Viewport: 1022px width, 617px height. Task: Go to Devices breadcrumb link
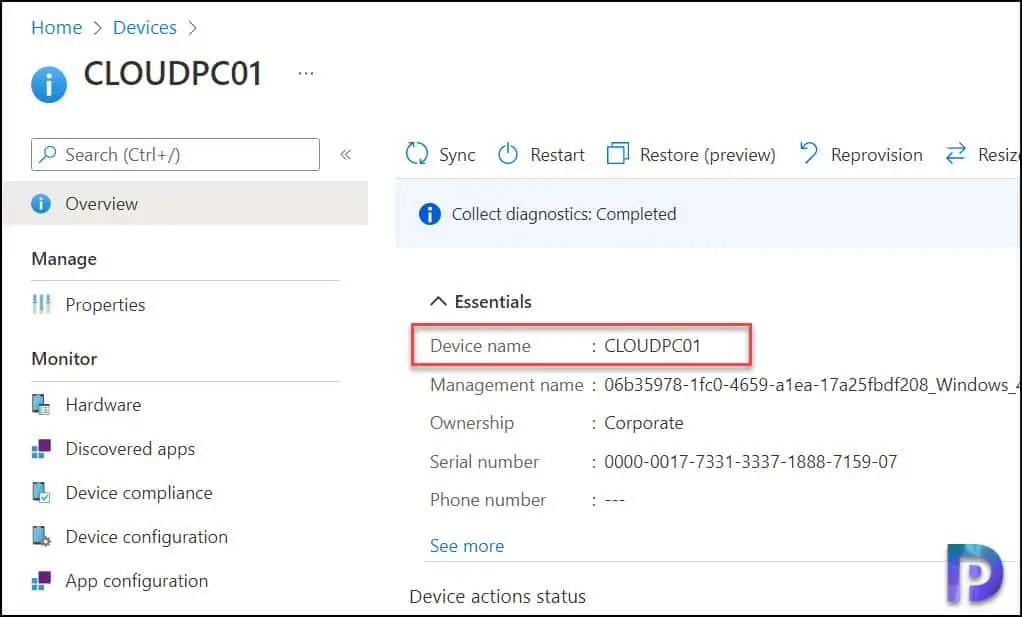click(x=145, y=27)
